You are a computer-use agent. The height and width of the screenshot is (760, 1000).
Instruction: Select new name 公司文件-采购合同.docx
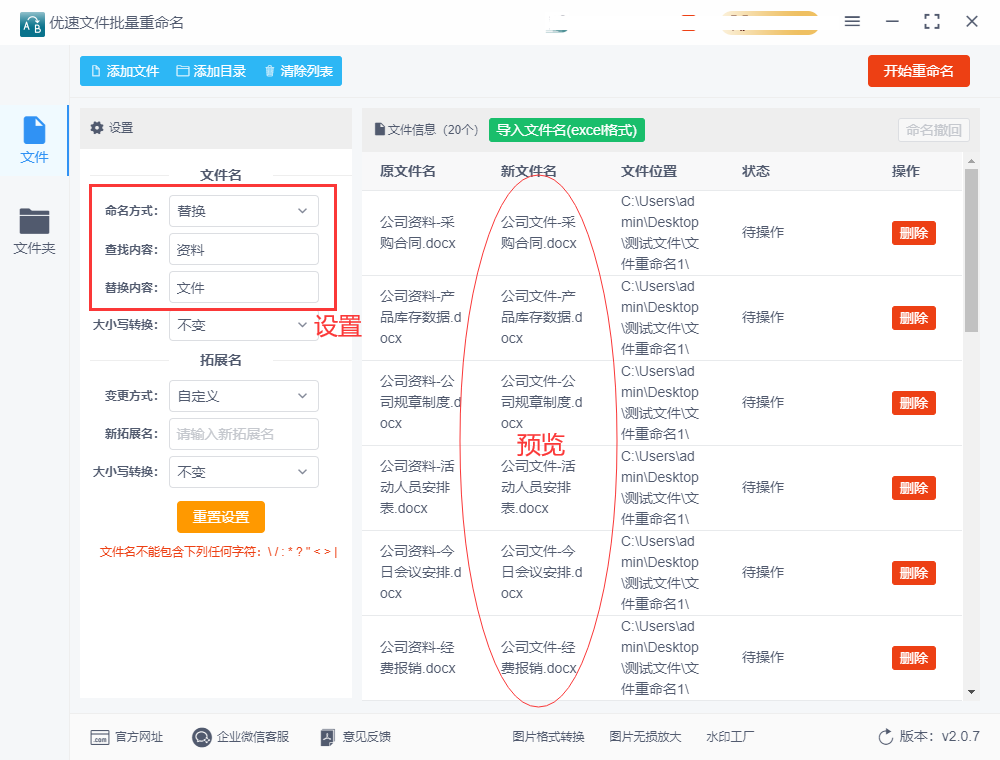[538, 233]
